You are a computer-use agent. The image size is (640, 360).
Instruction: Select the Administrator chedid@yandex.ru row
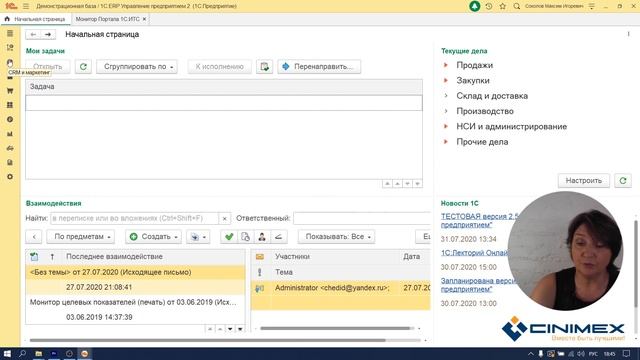click(x=340, y=295)
